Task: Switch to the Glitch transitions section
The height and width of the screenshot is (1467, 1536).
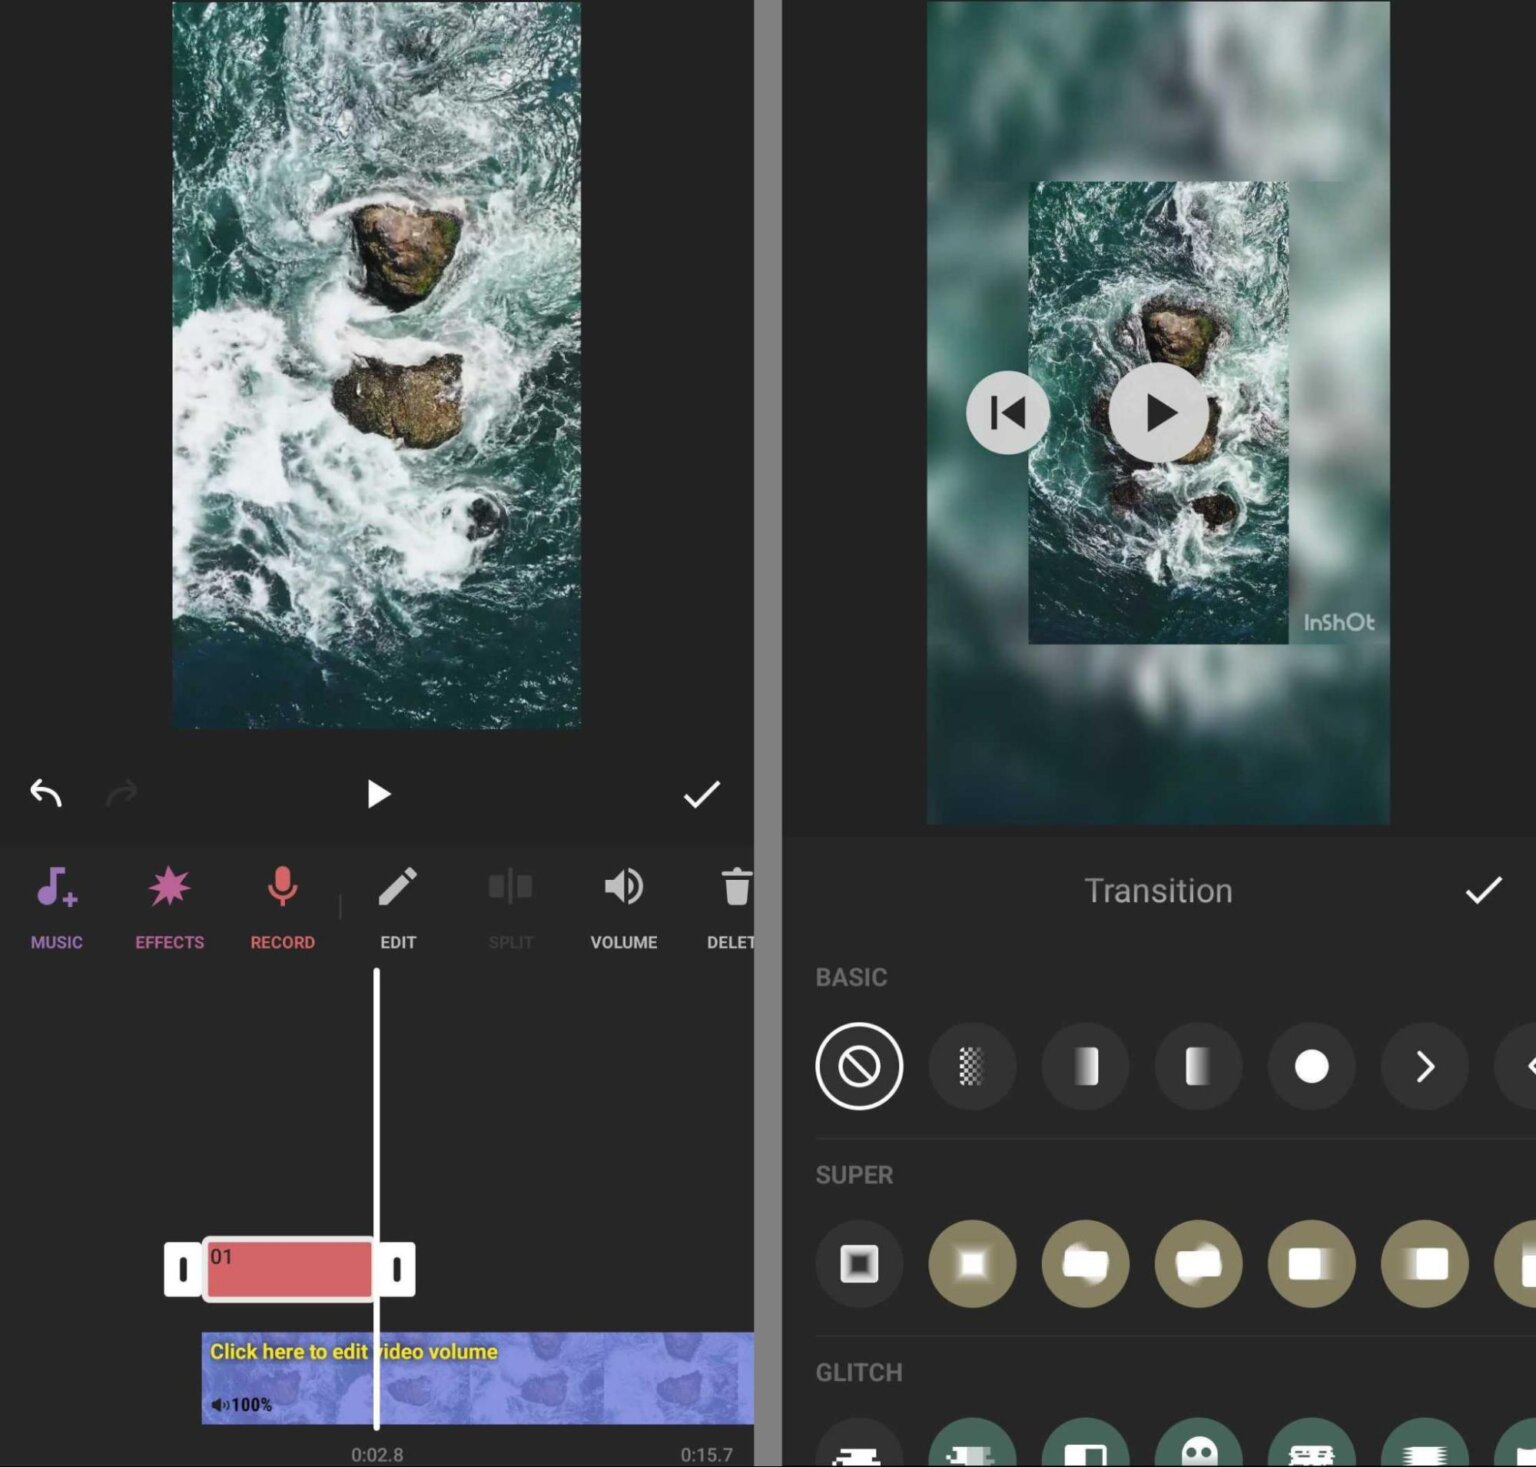Action: tap(858, 1372)
